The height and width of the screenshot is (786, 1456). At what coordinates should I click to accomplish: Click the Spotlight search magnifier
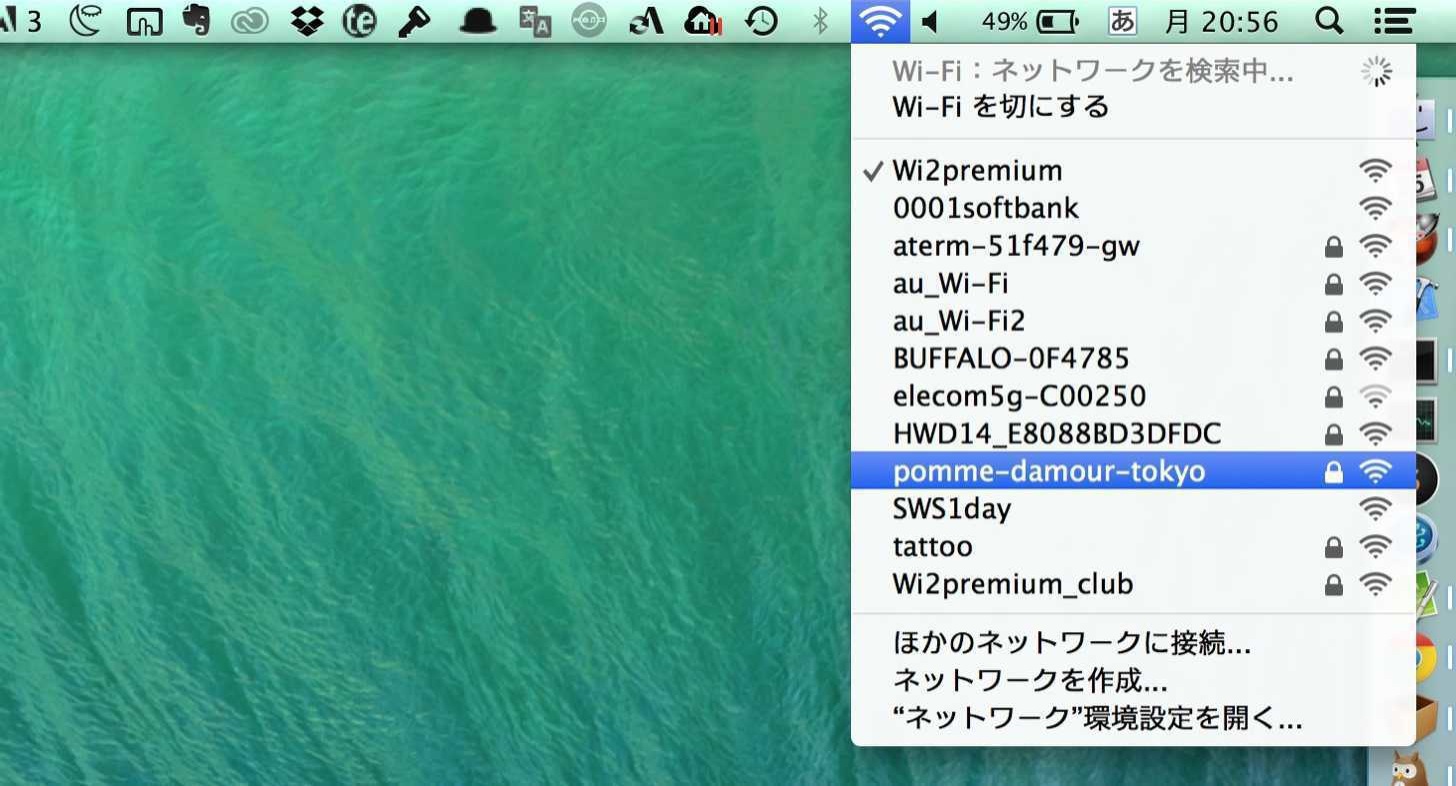1328,20
